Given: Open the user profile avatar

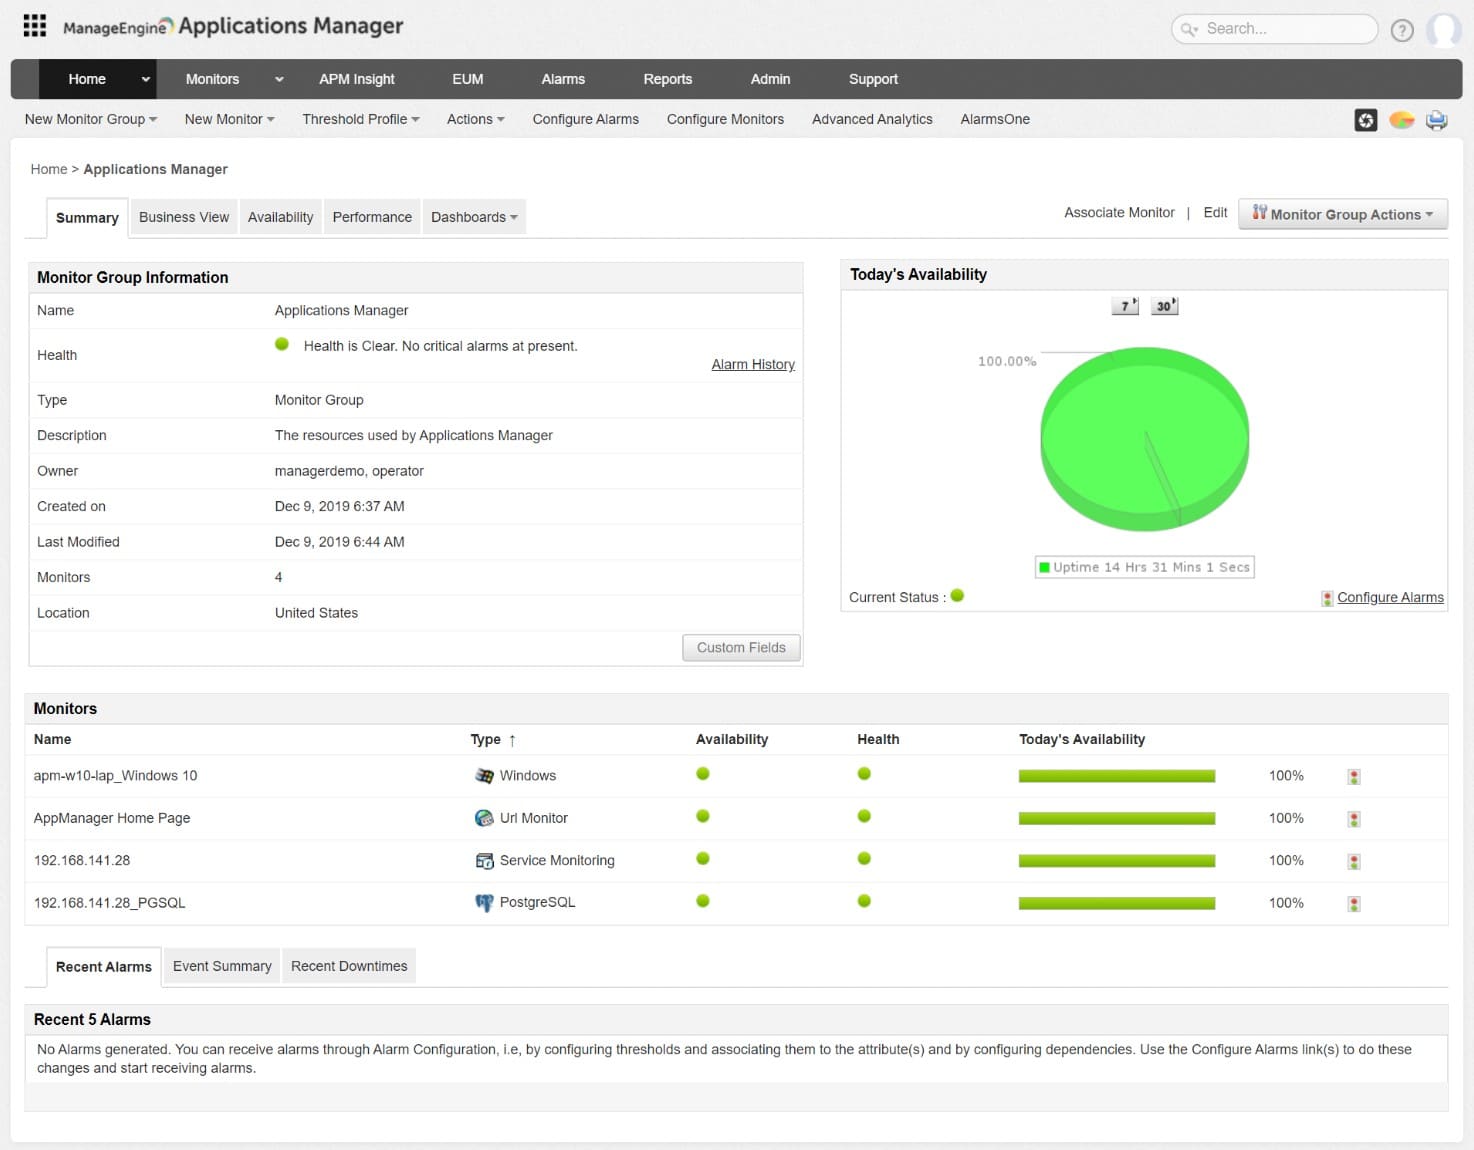Looking at the screenshot, I should point(1443,30).
